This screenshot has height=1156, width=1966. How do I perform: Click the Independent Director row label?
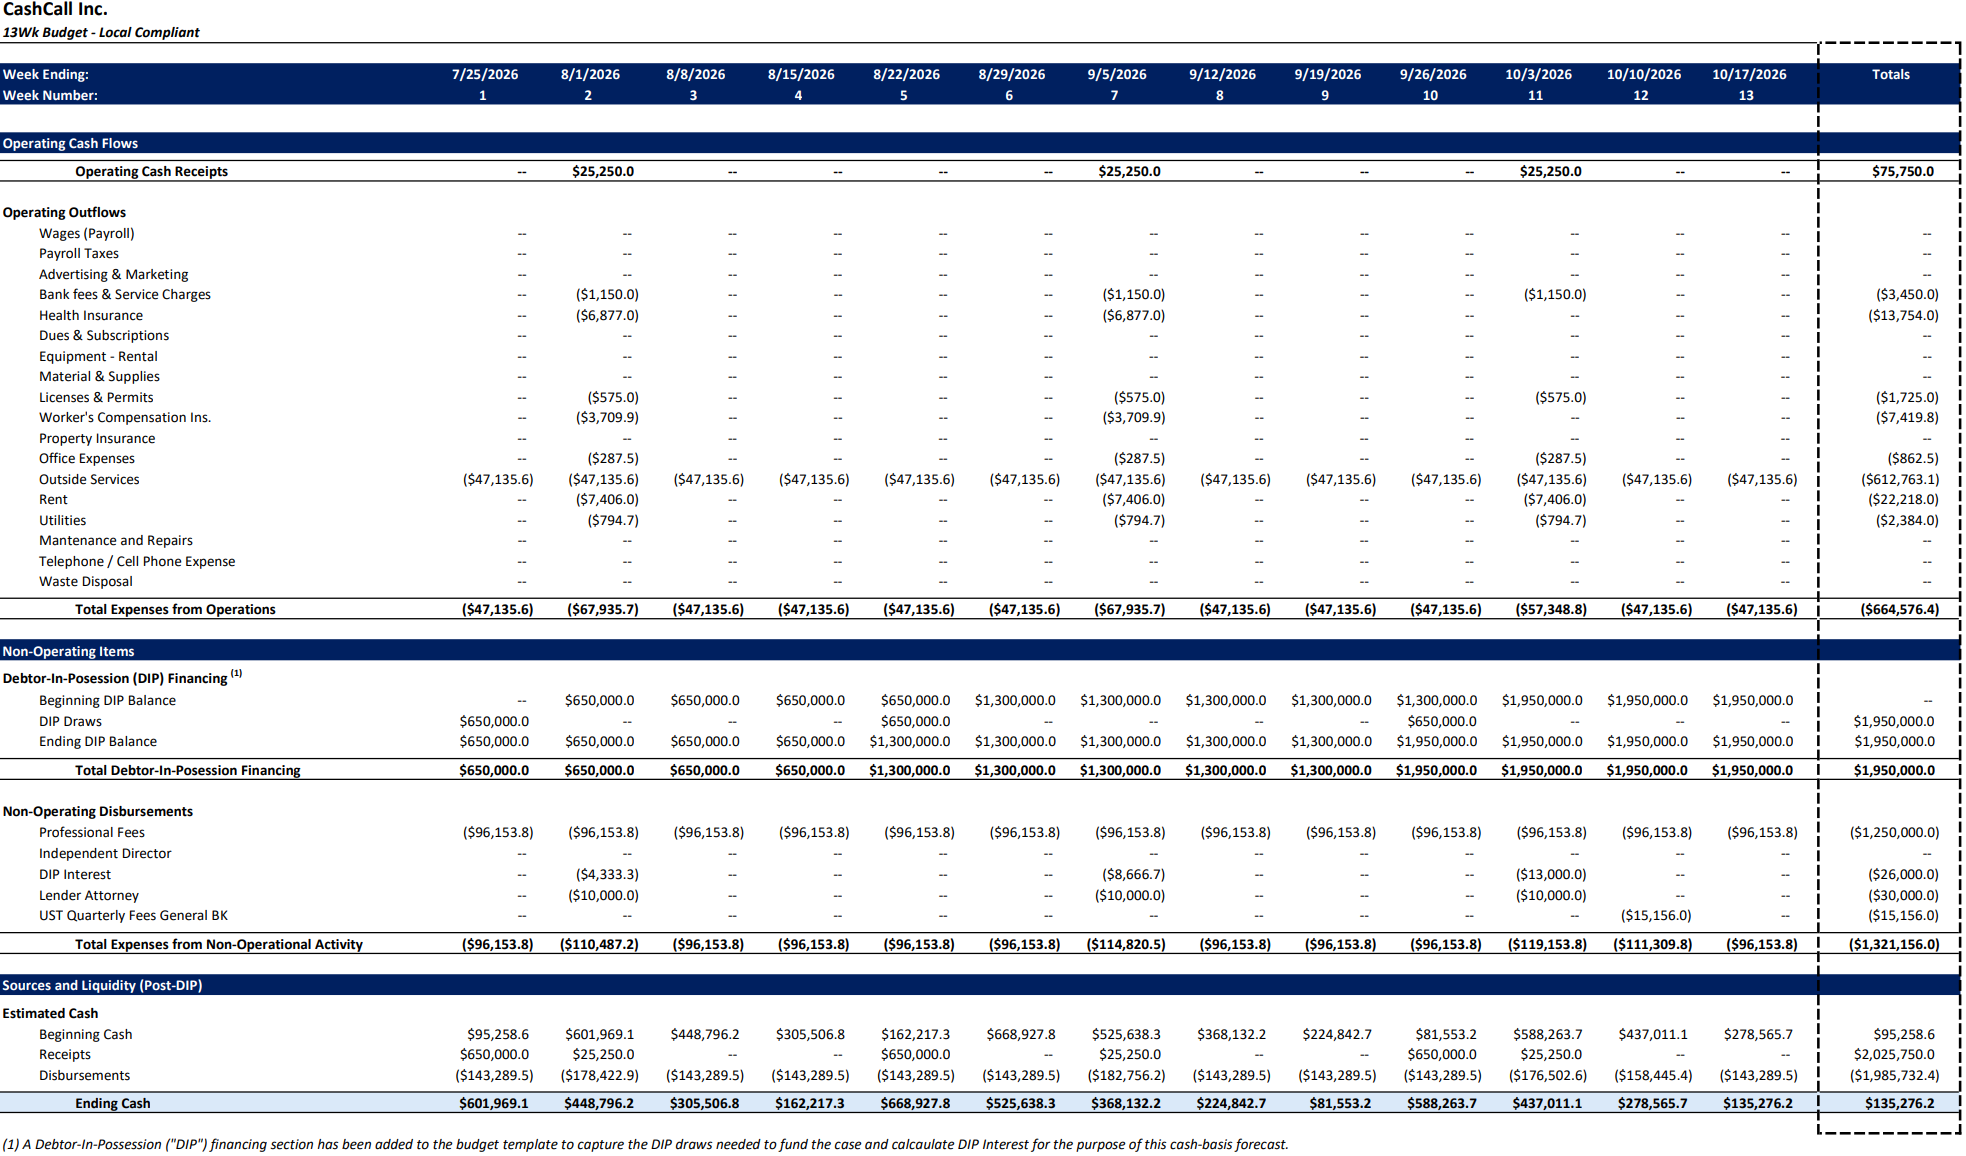(x=105, y=853)
